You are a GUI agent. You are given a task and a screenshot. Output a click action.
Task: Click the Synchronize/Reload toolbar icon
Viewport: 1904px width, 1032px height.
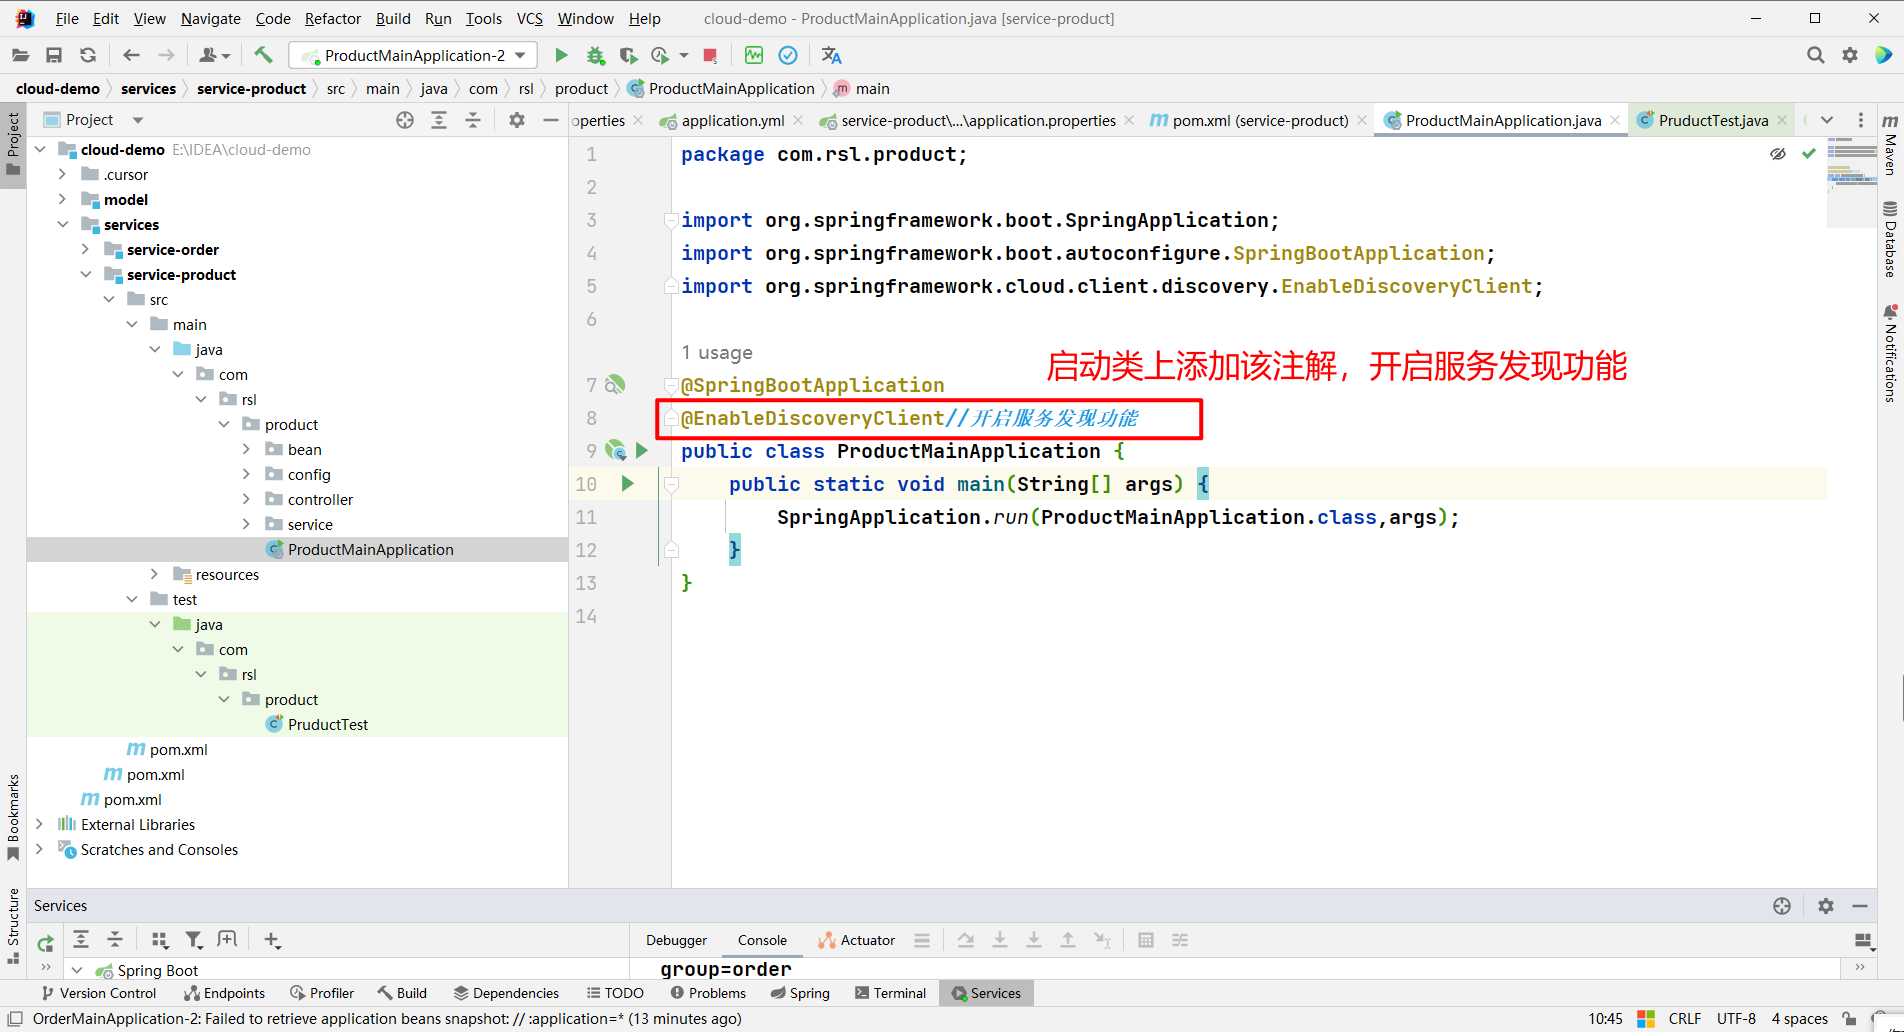point(88,55)
